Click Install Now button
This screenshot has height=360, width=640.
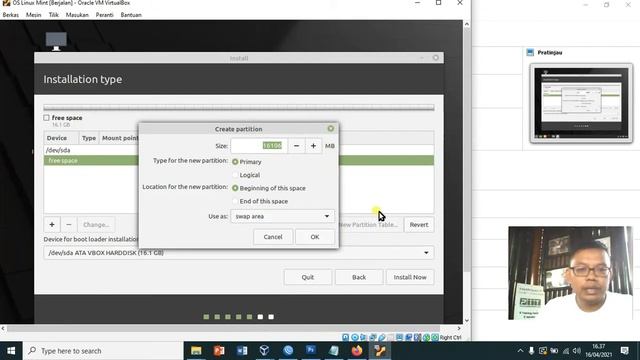coord(410,277)
